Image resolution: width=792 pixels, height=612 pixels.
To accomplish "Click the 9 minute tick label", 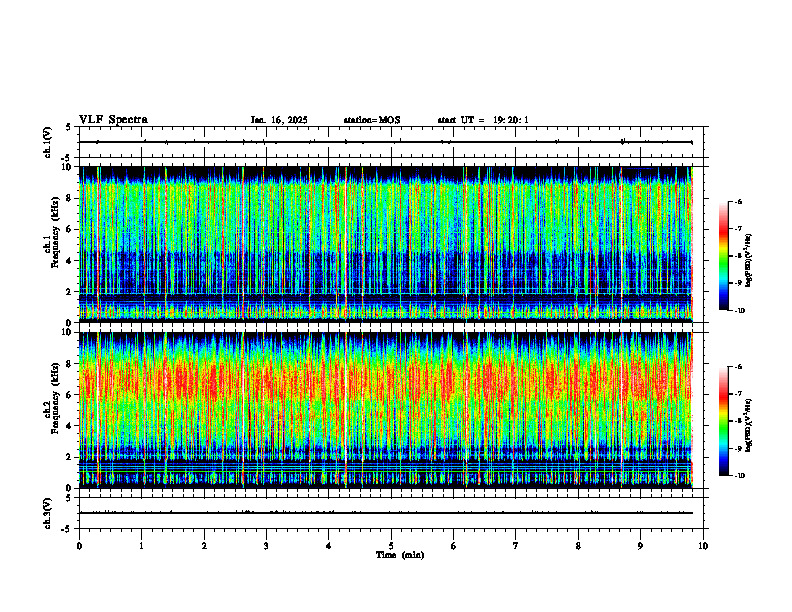I will click(640, 546).
